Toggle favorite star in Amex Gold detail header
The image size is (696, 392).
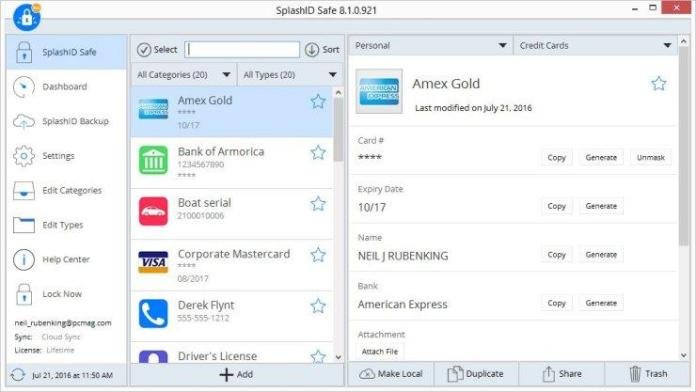[x=659, y=83]
